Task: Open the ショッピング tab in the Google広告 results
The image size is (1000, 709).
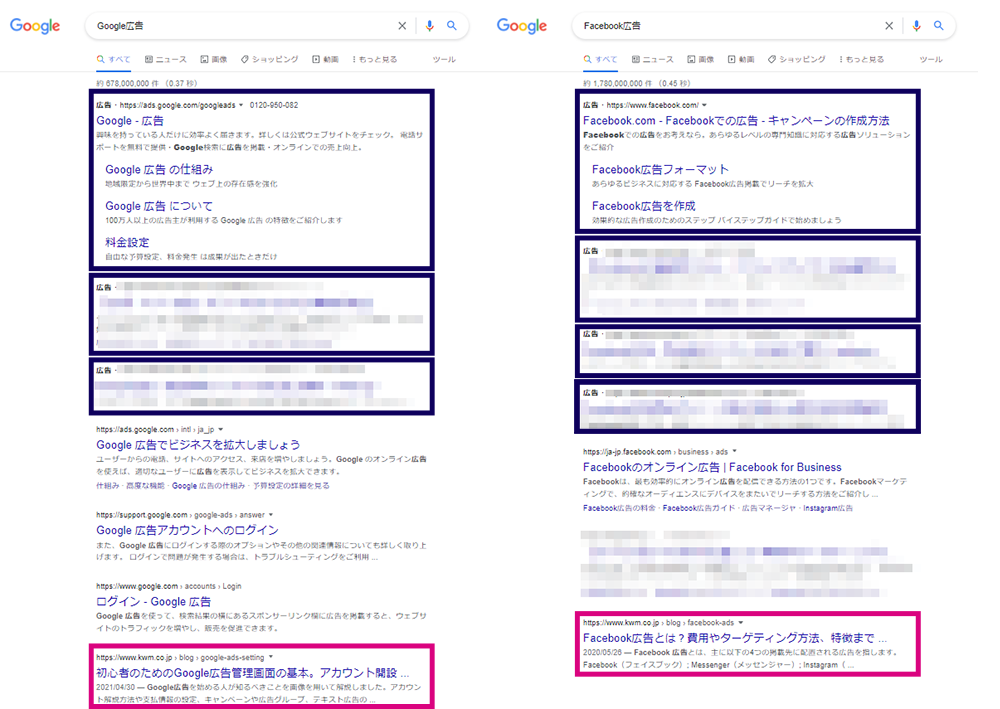Action: pyautogui.click(x=269, y=59)
